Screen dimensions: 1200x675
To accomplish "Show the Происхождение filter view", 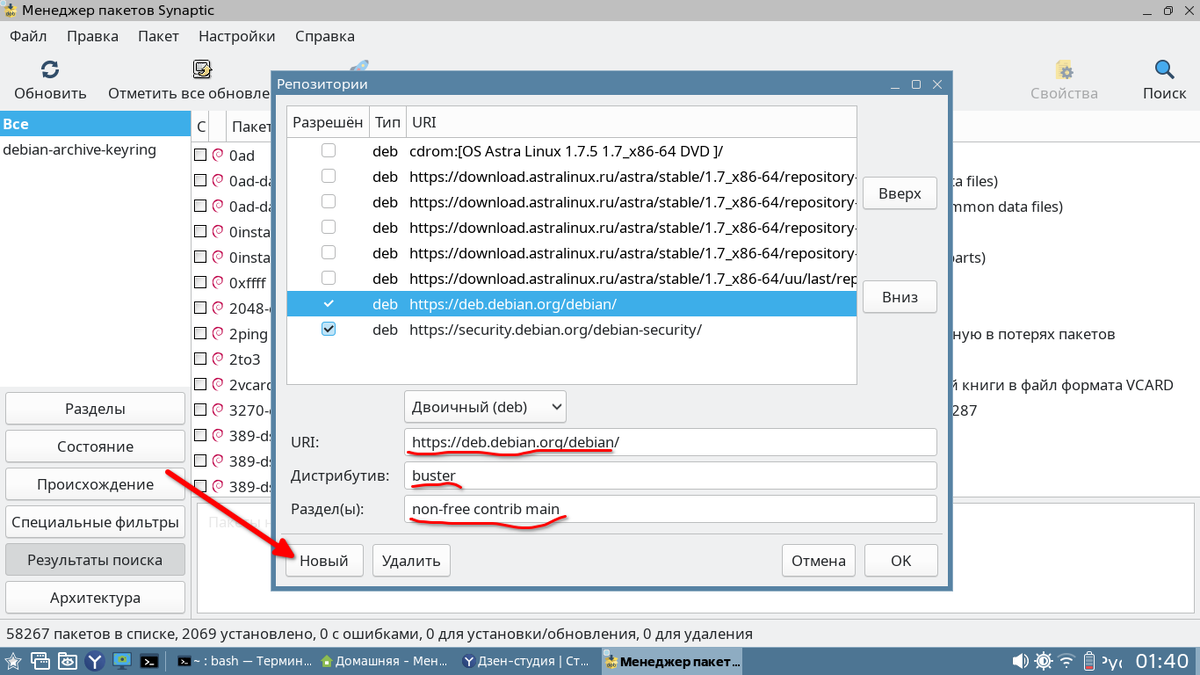I will 95,485.
